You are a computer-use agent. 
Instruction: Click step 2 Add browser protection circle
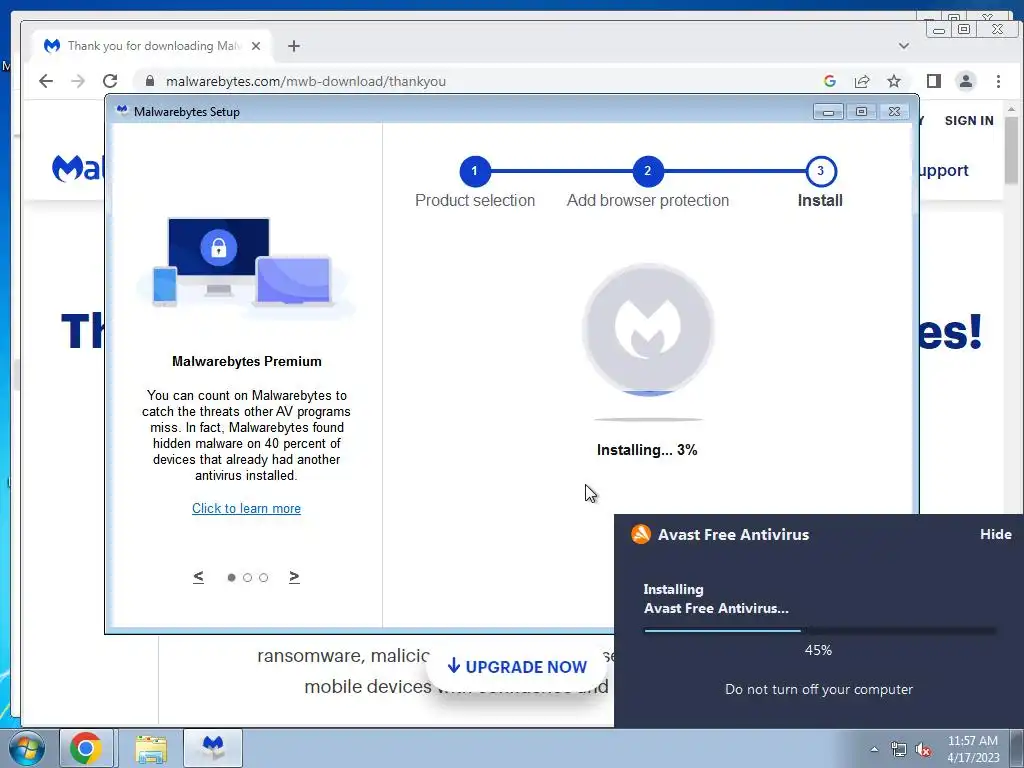648,171
